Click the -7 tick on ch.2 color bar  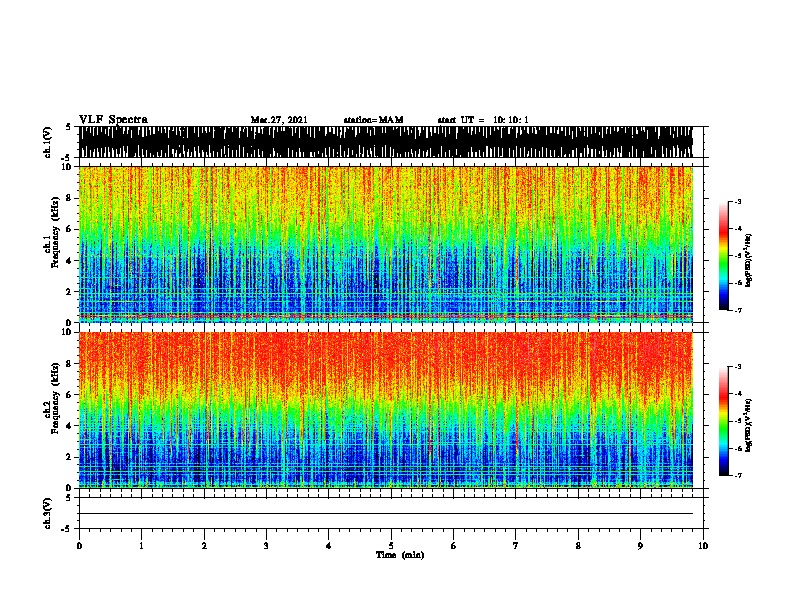737,476
